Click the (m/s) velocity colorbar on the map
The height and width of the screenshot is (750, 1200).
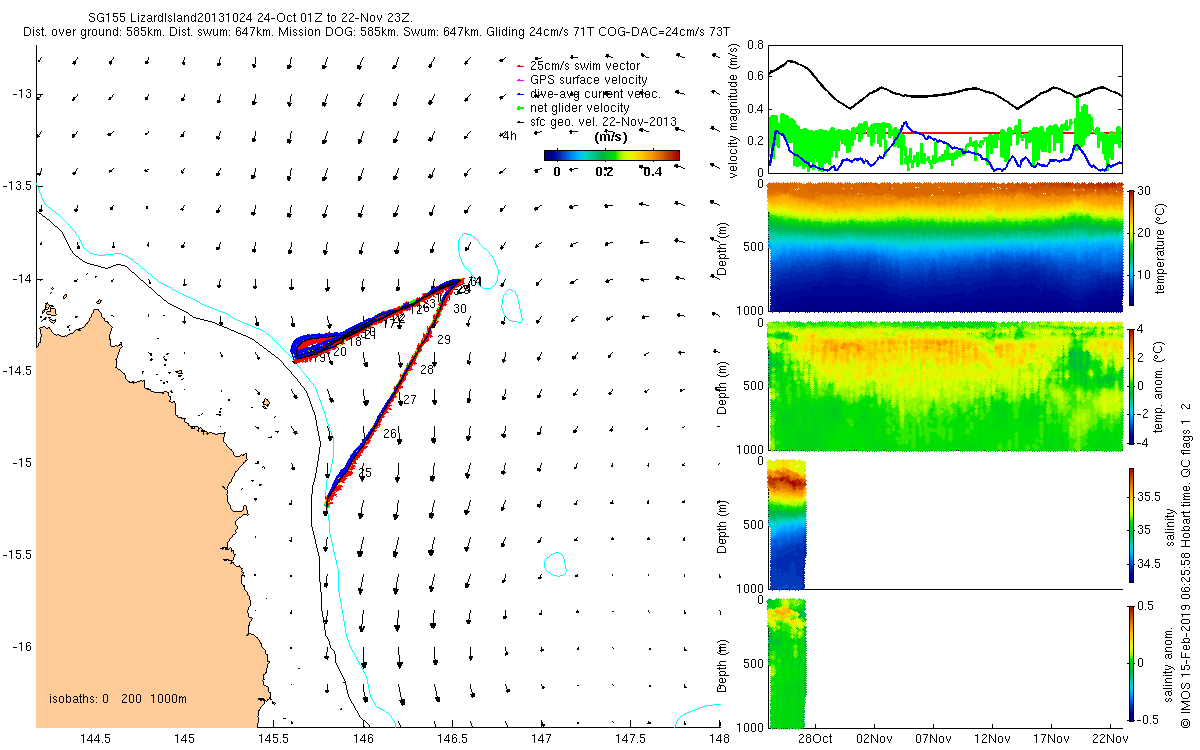coord(612,155)
